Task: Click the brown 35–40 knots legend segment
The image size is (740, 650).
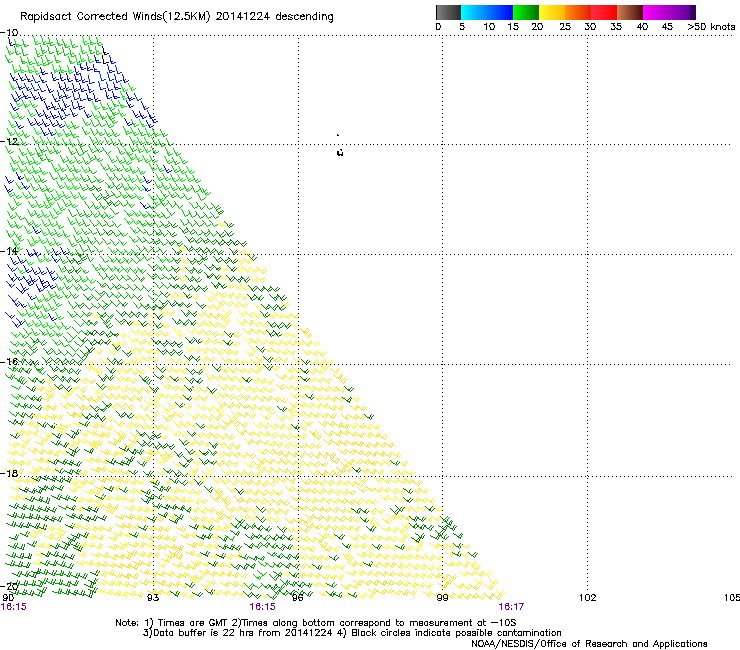Action: pos(630,12)
